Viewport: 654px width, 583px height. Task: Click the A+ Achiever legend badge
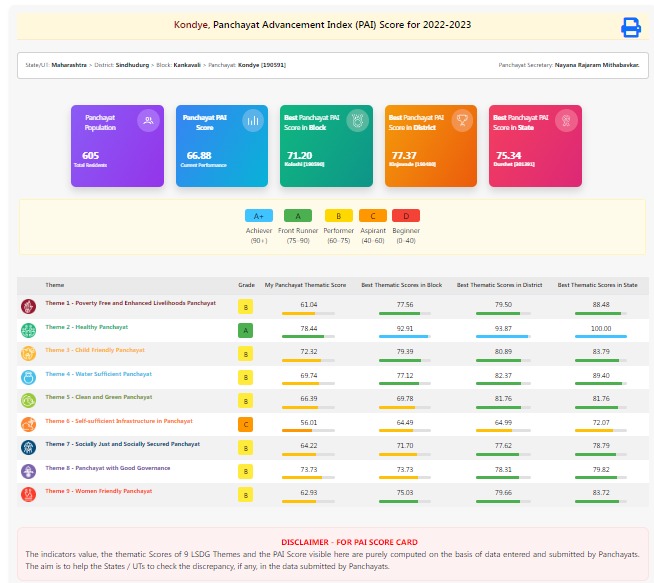[x=258, y=215]
